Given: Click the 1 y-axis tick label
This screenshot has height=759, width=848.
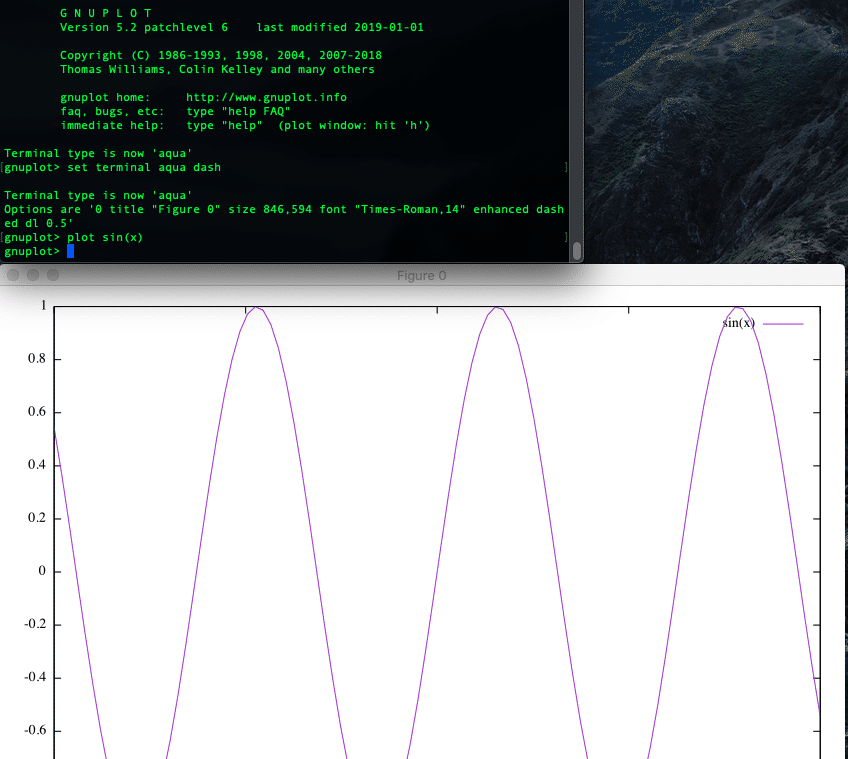Looking at the screenshot, I should pyautogui.click(x=44, y=306).
